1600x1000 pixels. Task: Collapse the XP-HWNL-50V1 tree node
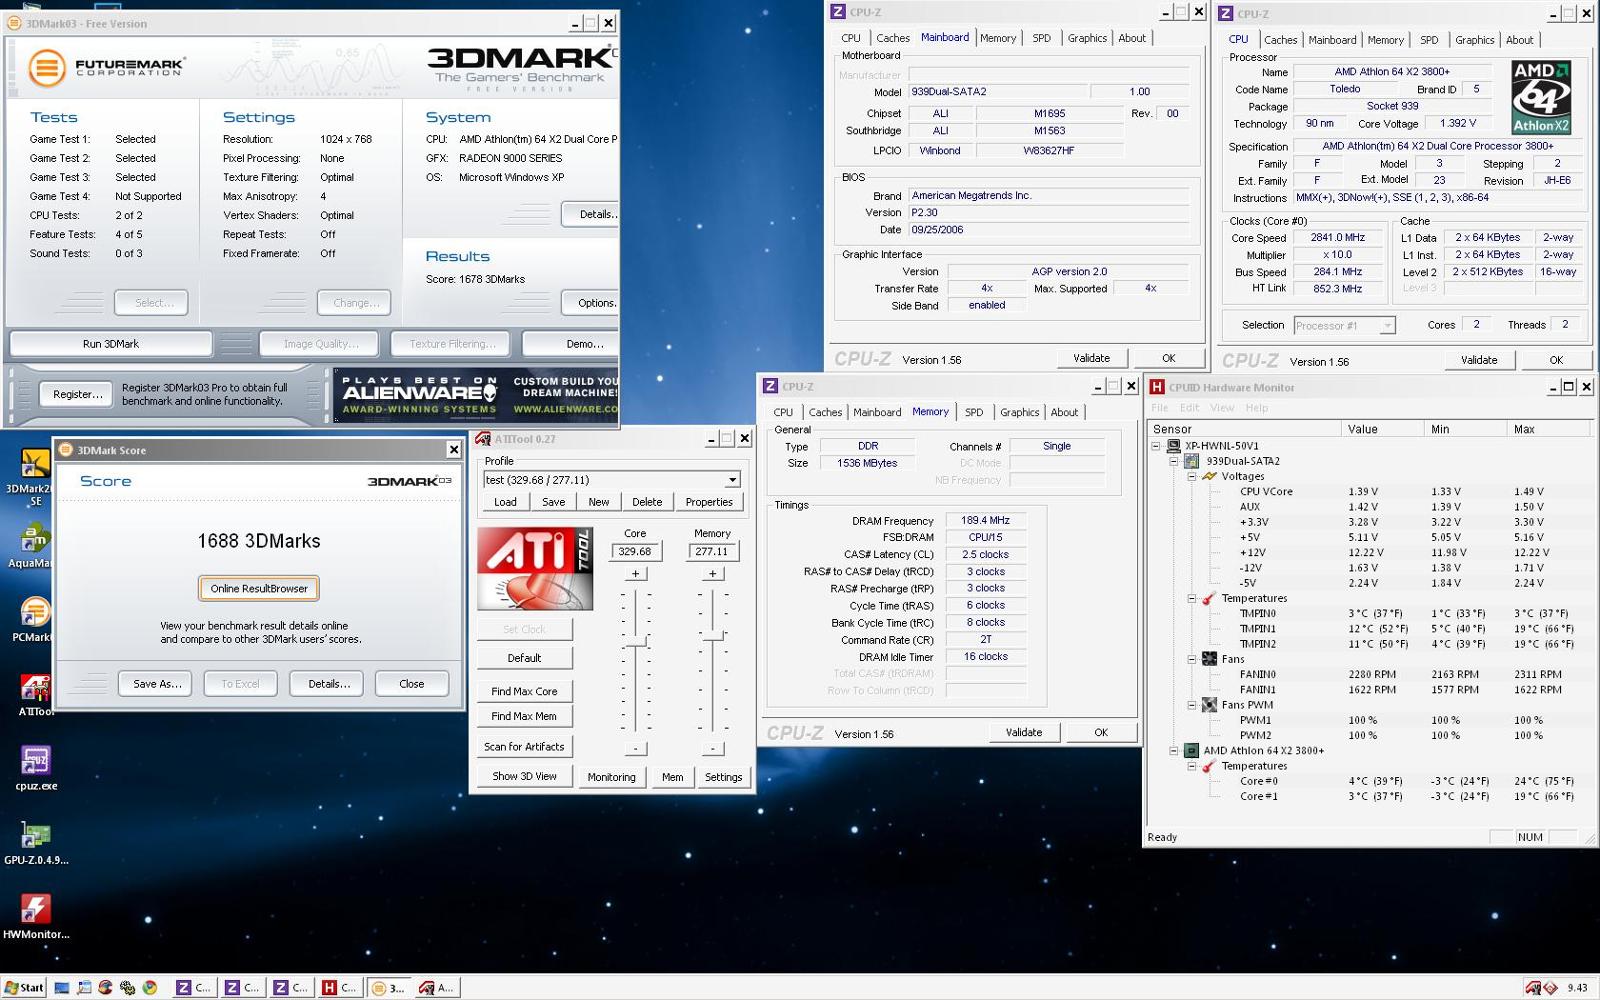1156,446
